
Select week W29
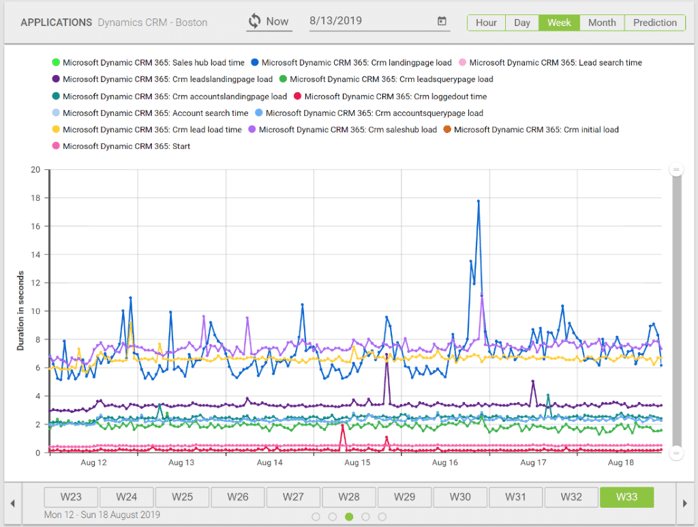(404, 497)
